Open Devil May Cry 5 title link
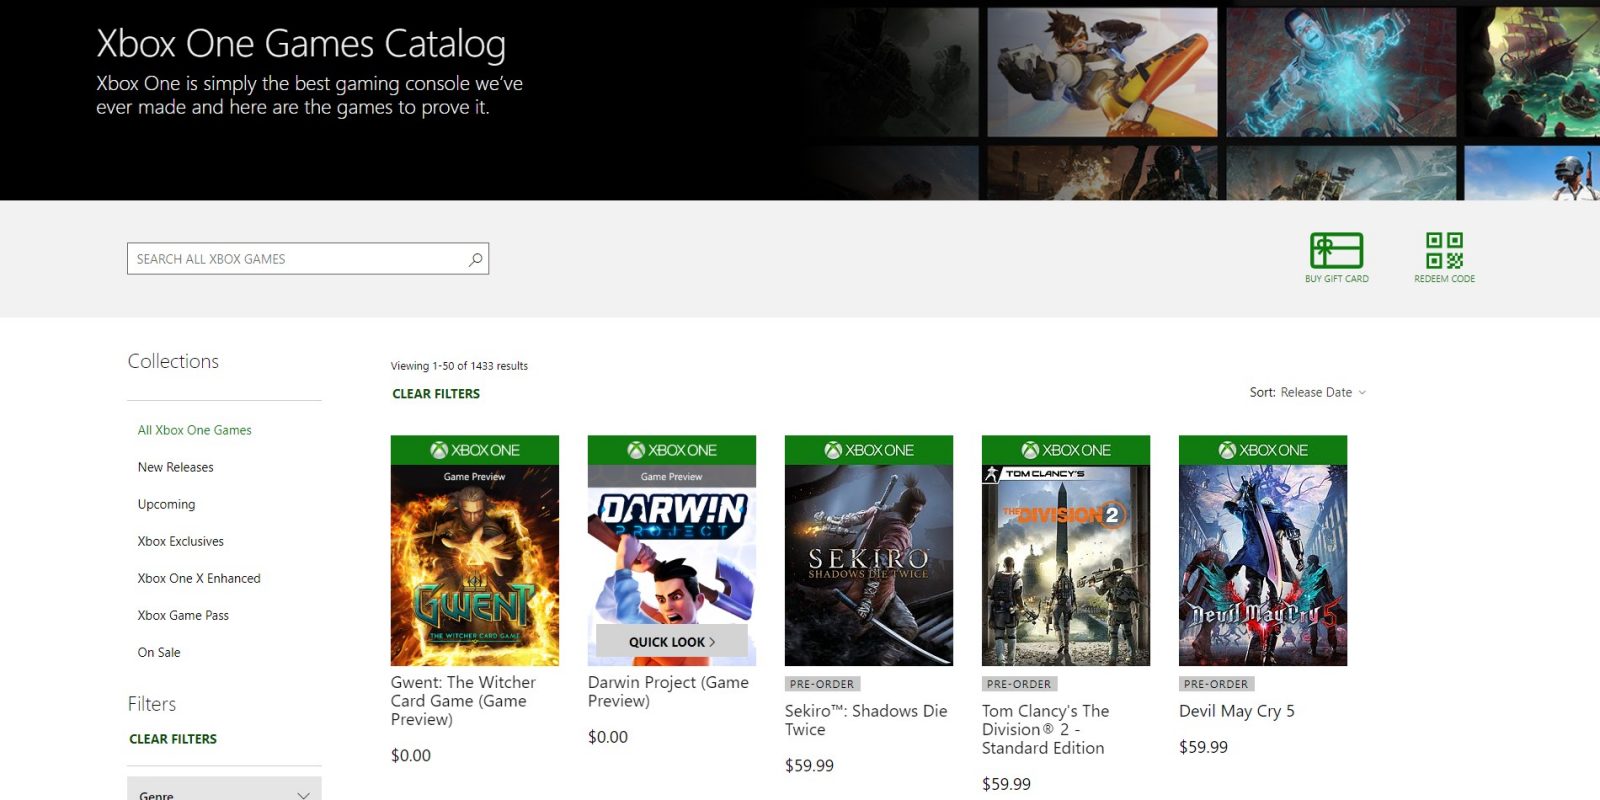 pos(1237,711)
